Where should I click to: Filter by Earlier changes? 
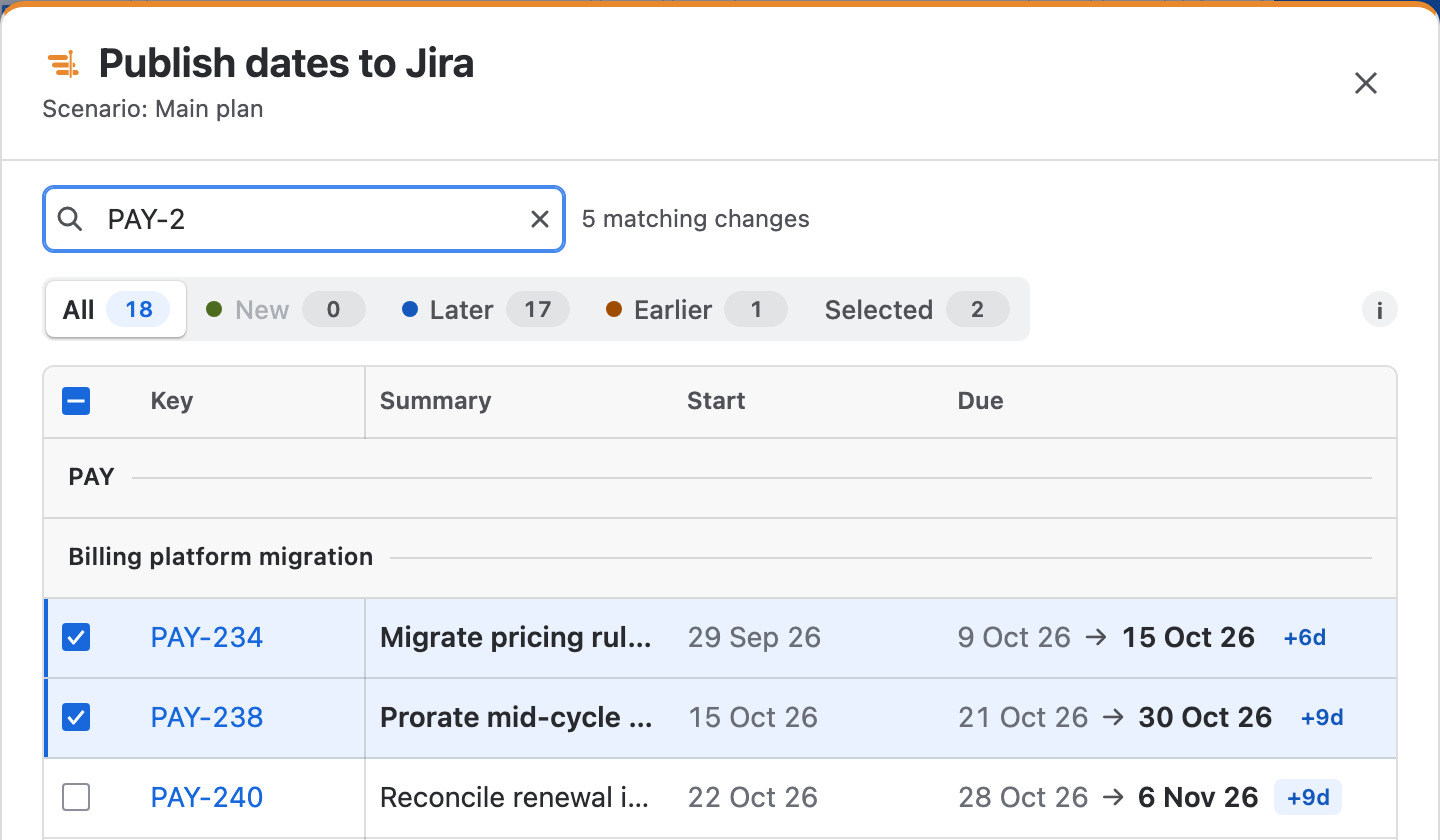coord(697,310)
